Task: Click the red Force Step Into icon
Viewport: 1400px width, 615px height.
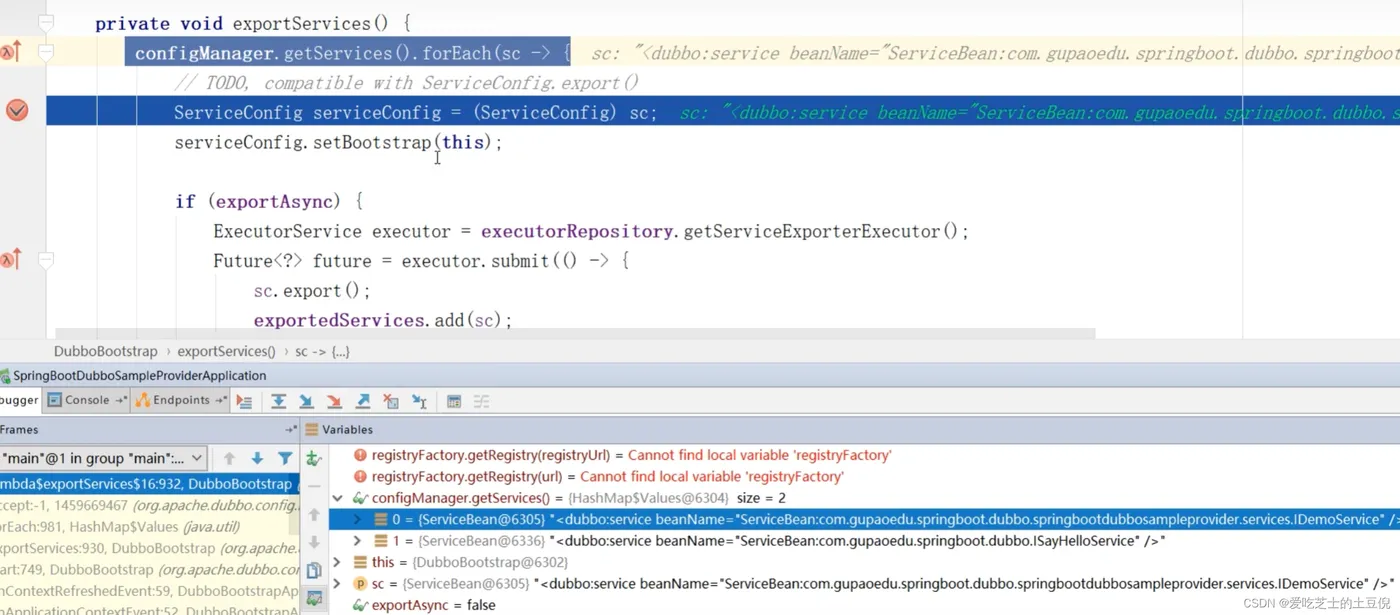Action: click(x=334, y=401)
